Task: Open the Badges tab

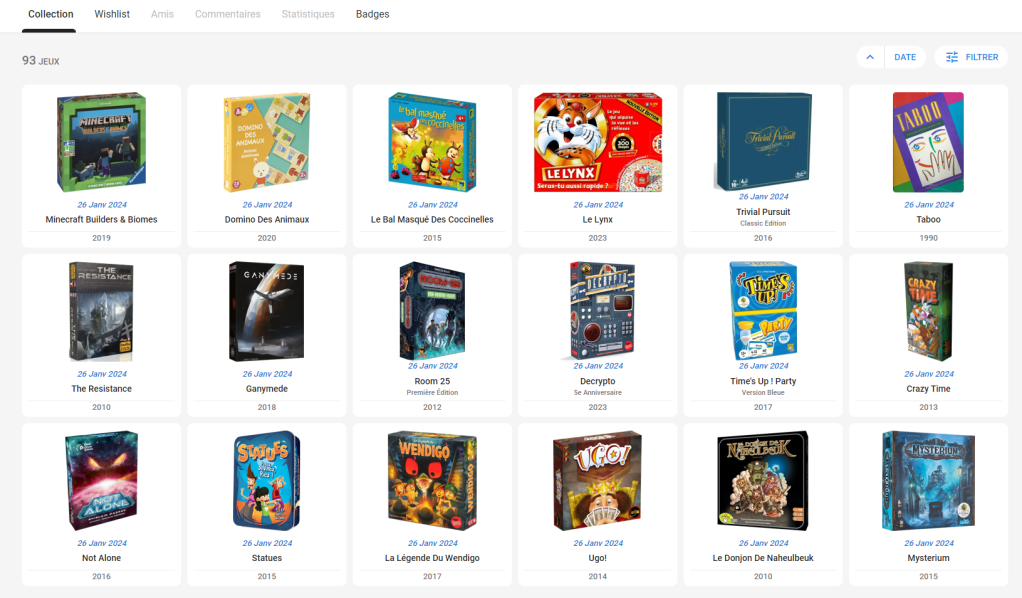Action: tap(373, 14)
